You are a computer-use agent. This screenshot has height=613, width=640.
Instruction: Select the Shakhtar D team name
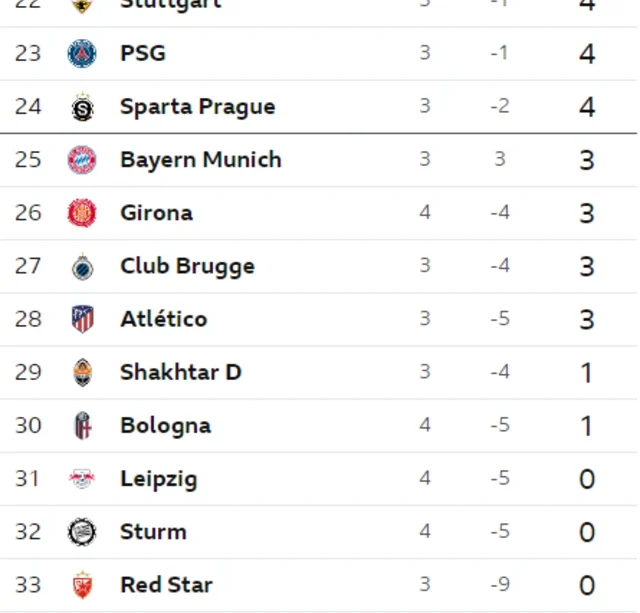[181, 372]
